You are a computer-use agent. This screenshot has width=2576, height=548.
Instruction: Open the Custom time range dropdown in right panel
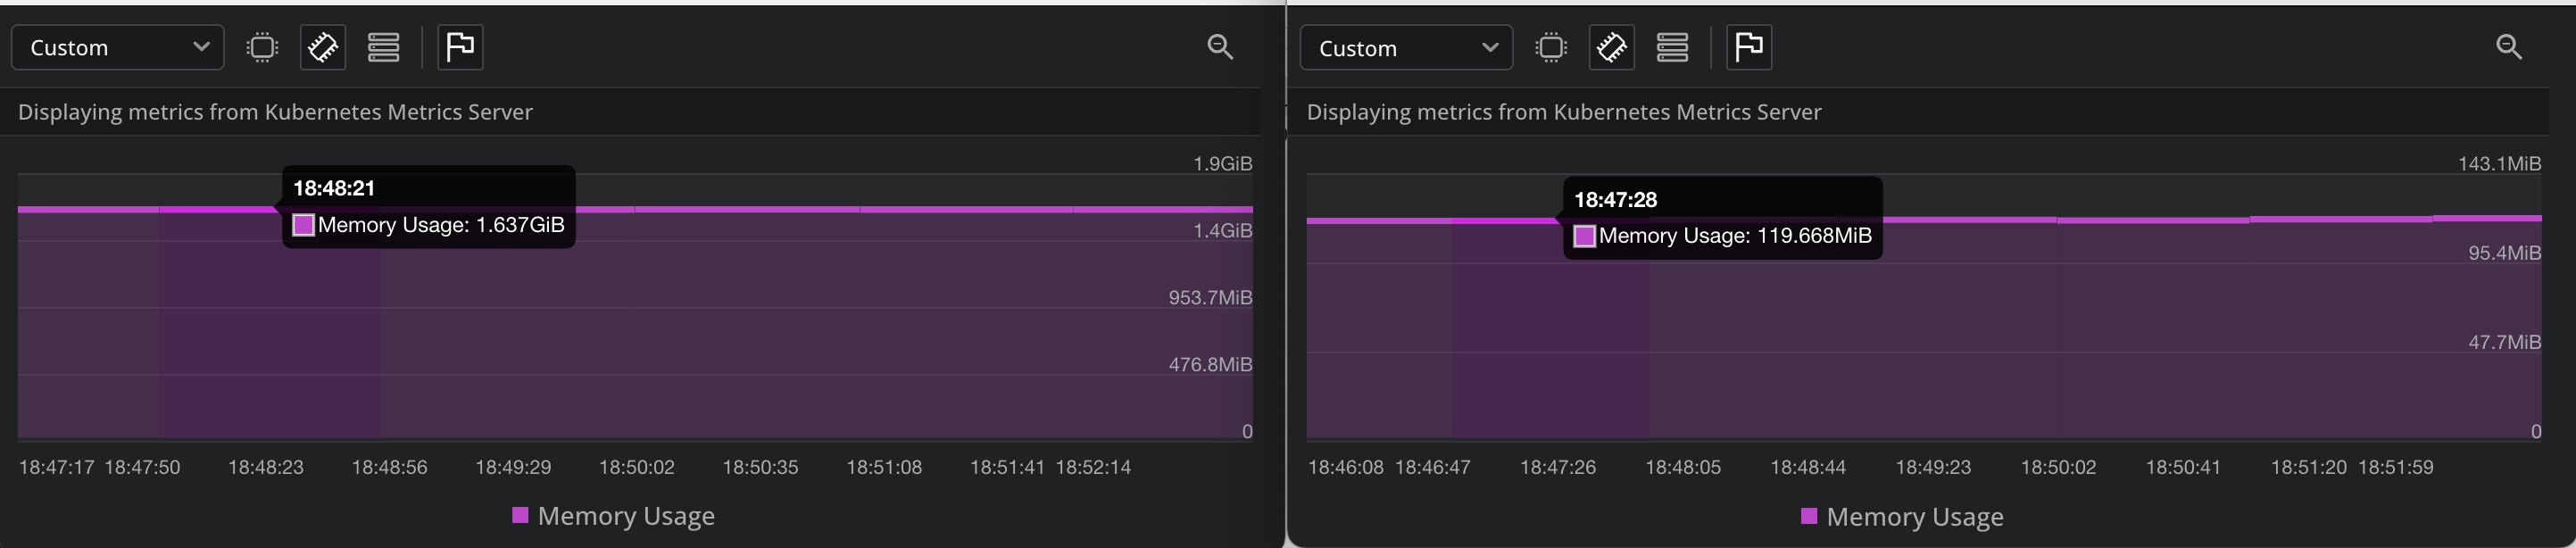click(x=1405, y=48)
